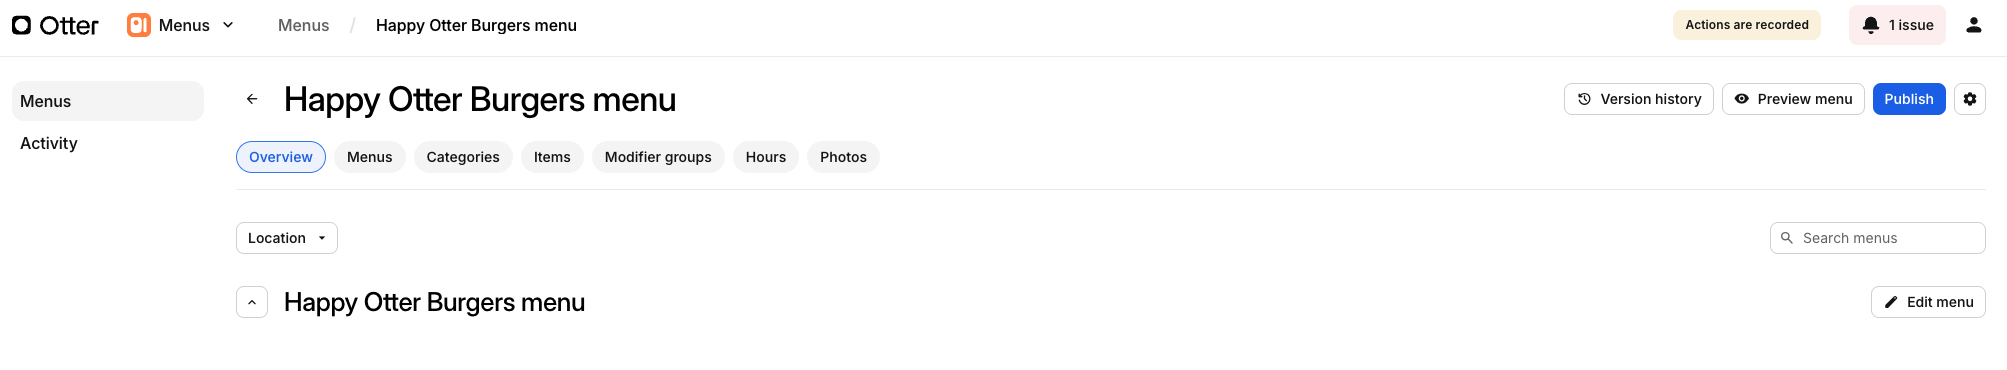Switch to the Categories tab
The height and width of the screenshot is (370, 2007).
[x=463, y=157]
